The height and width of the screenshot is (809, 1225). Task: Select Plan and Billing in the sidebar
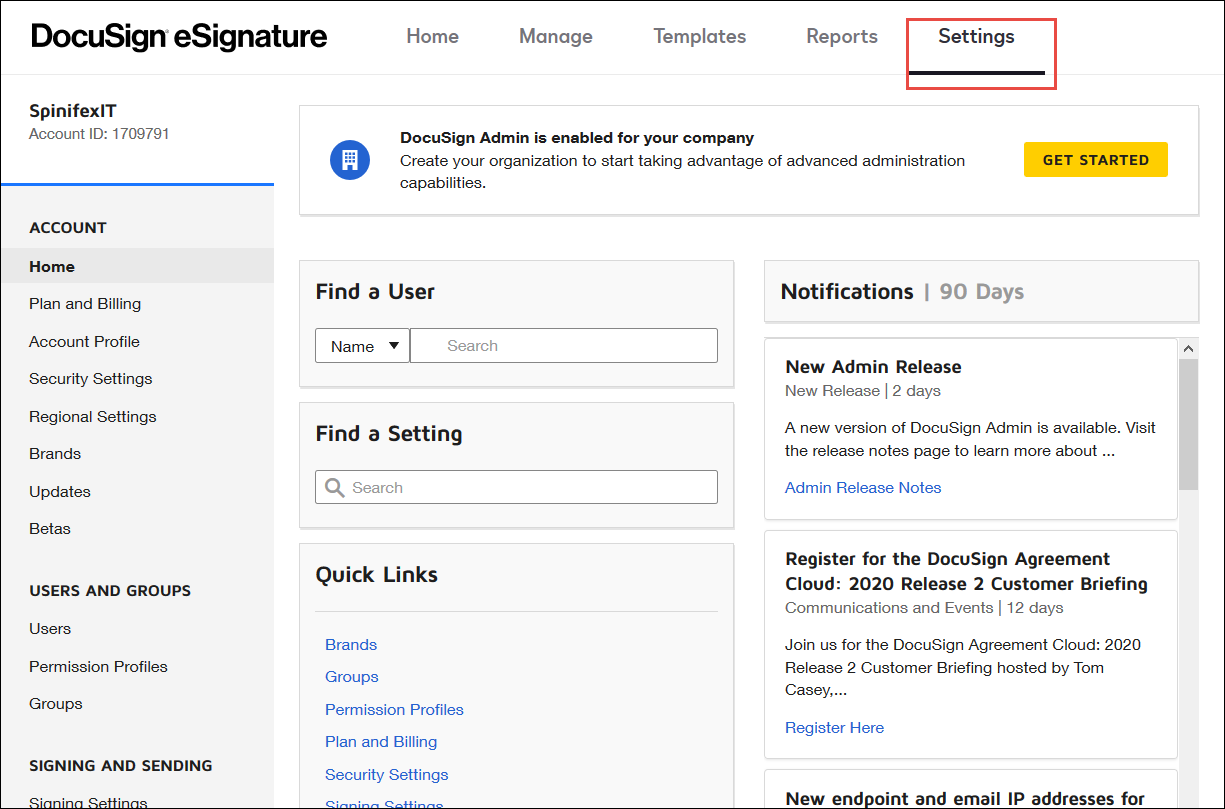click(85, 304)
